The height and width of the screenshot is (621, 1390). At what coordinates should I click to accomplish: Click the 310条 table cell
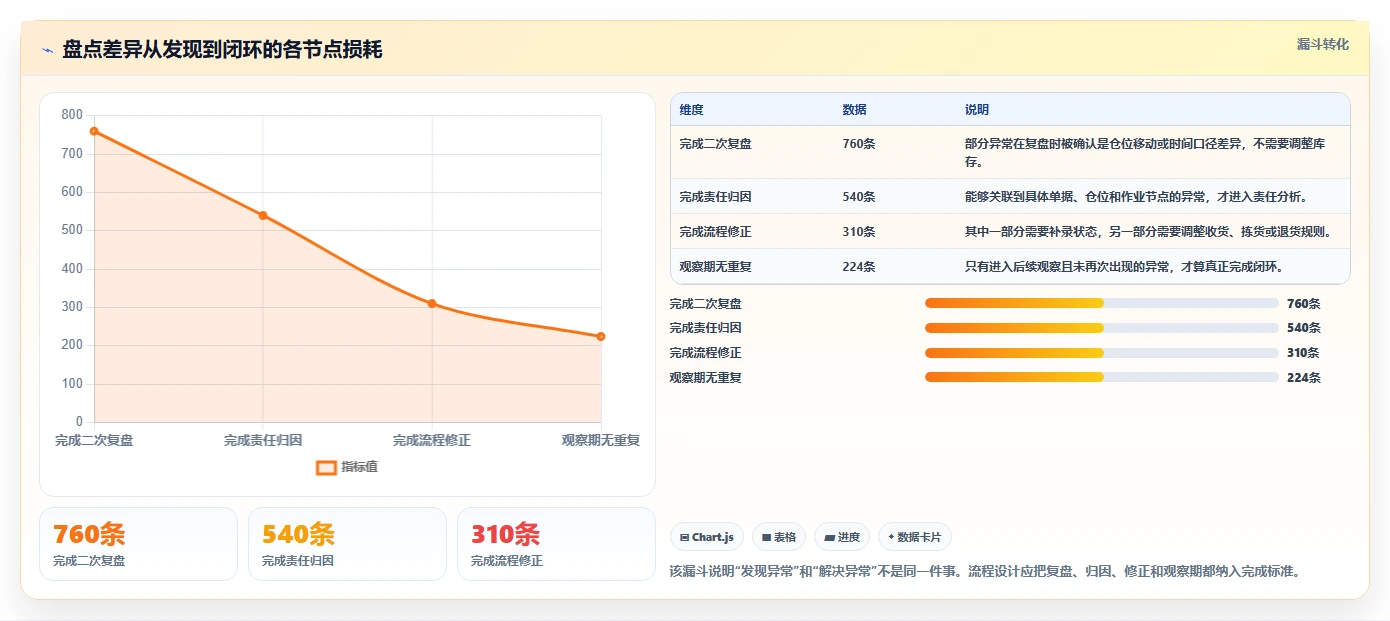tap(858, 232)
